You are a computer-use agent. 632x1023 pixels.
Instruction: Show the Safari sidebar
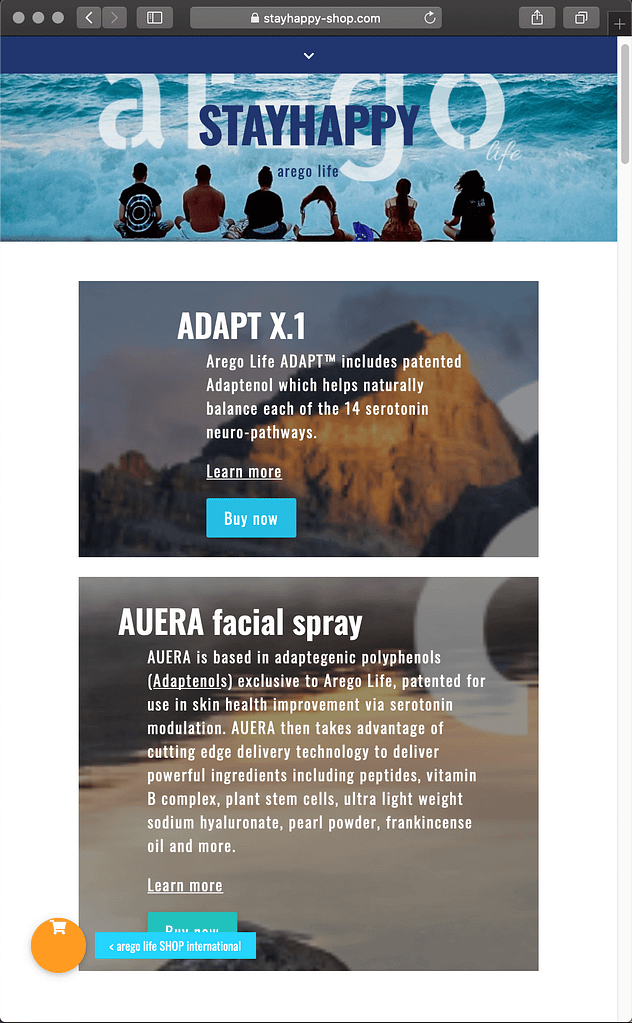coord(155,18)
